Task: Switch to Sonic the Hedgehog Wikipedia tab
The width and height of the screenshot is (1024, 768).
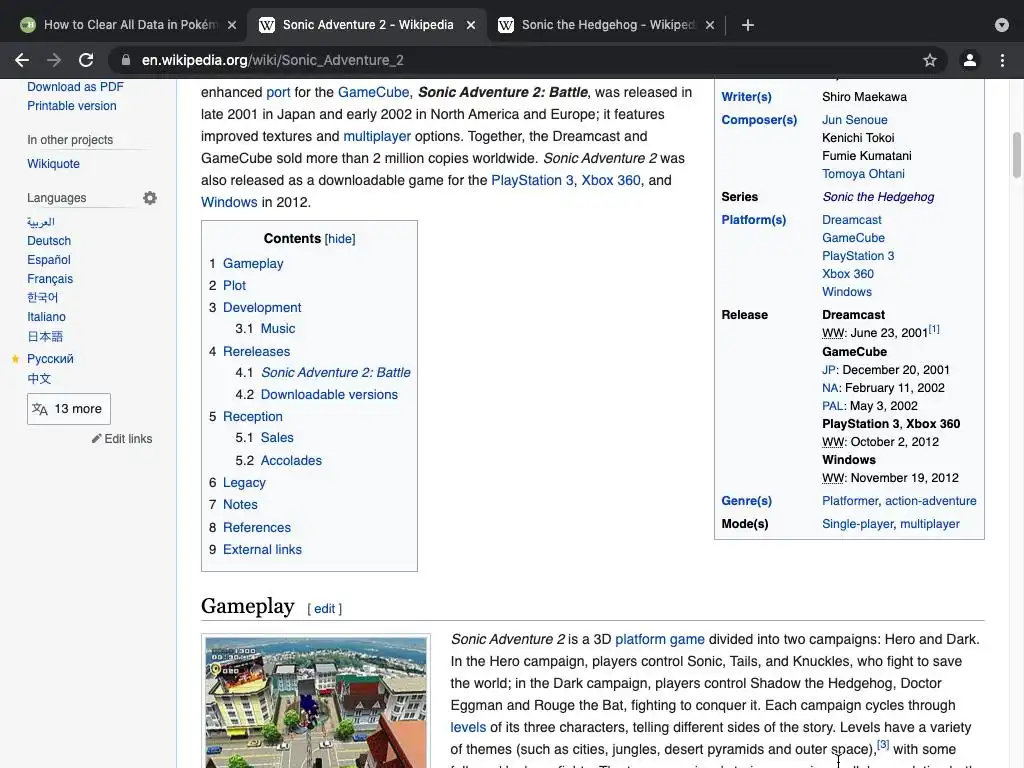Action: pyautogui.click(x=605, y=25)
